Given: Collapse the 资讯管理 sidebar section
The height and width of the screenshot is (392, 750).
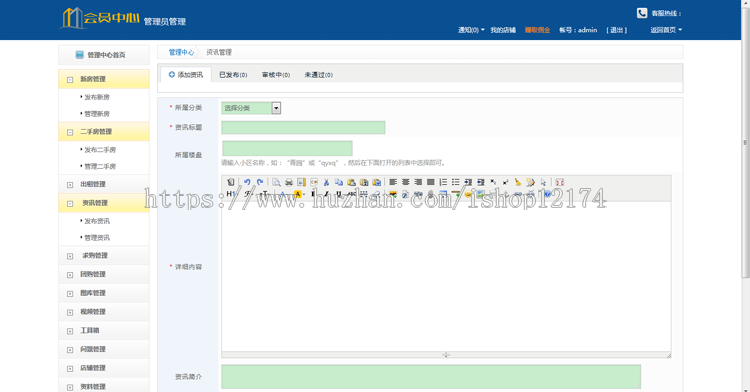Looking at the screenshot, I should pyautogui.click(x=70, y=204).
